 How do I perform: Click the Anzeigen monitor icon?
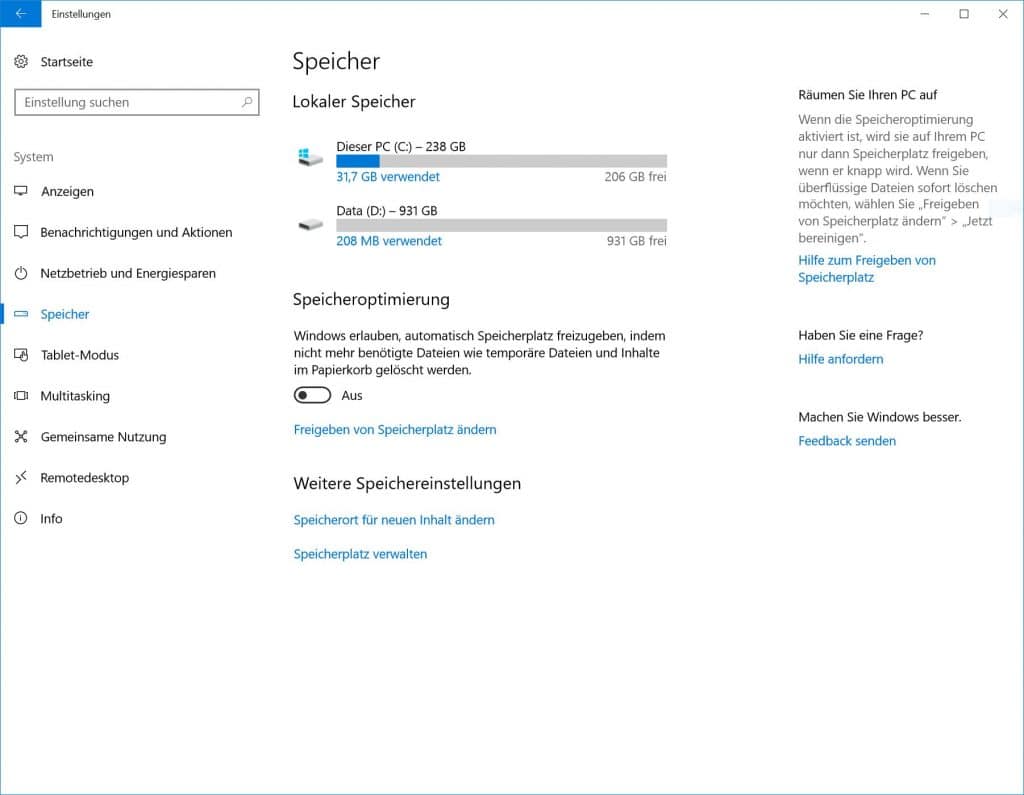(x=21, y=191)
